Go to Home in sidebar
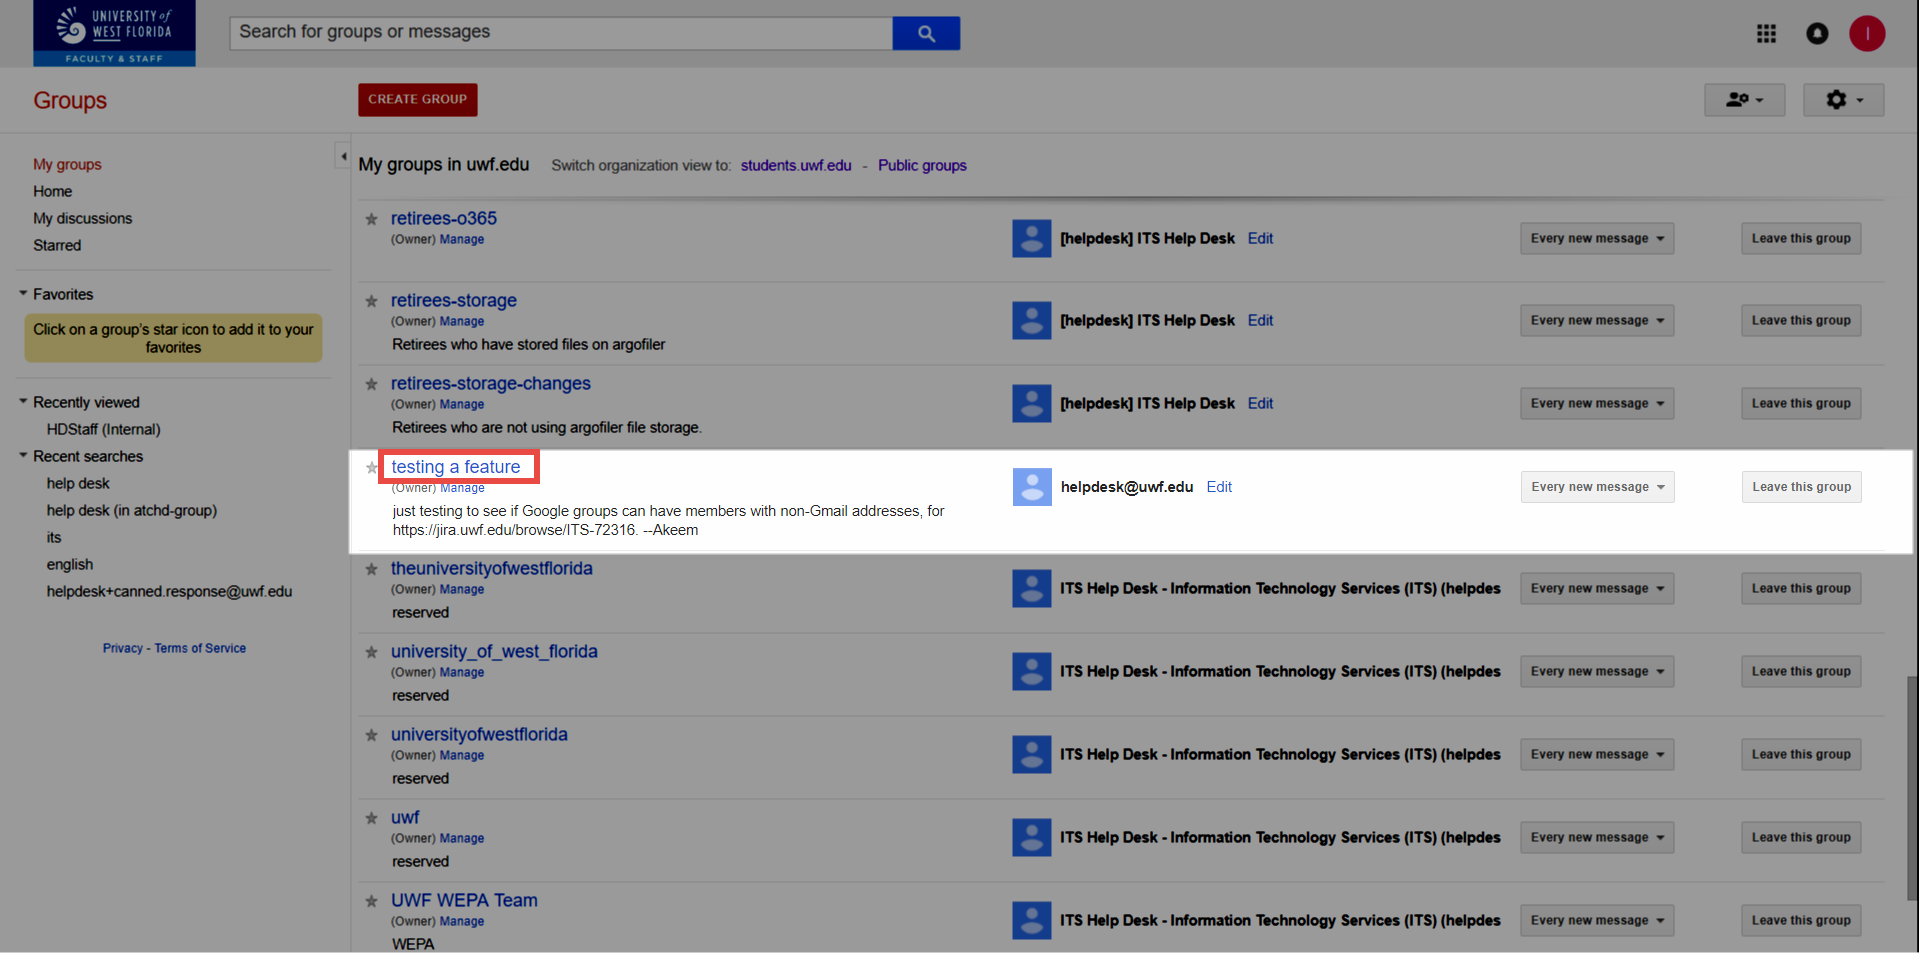The height and width of the screenshot is (954, 1919). point(52,191)
